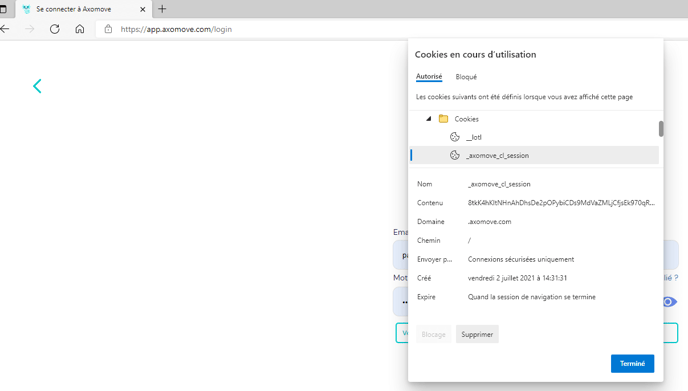The height and width of the screenshot is (391, 688).
Task: Open the tab actions menu icon
Action: point(3,9)
